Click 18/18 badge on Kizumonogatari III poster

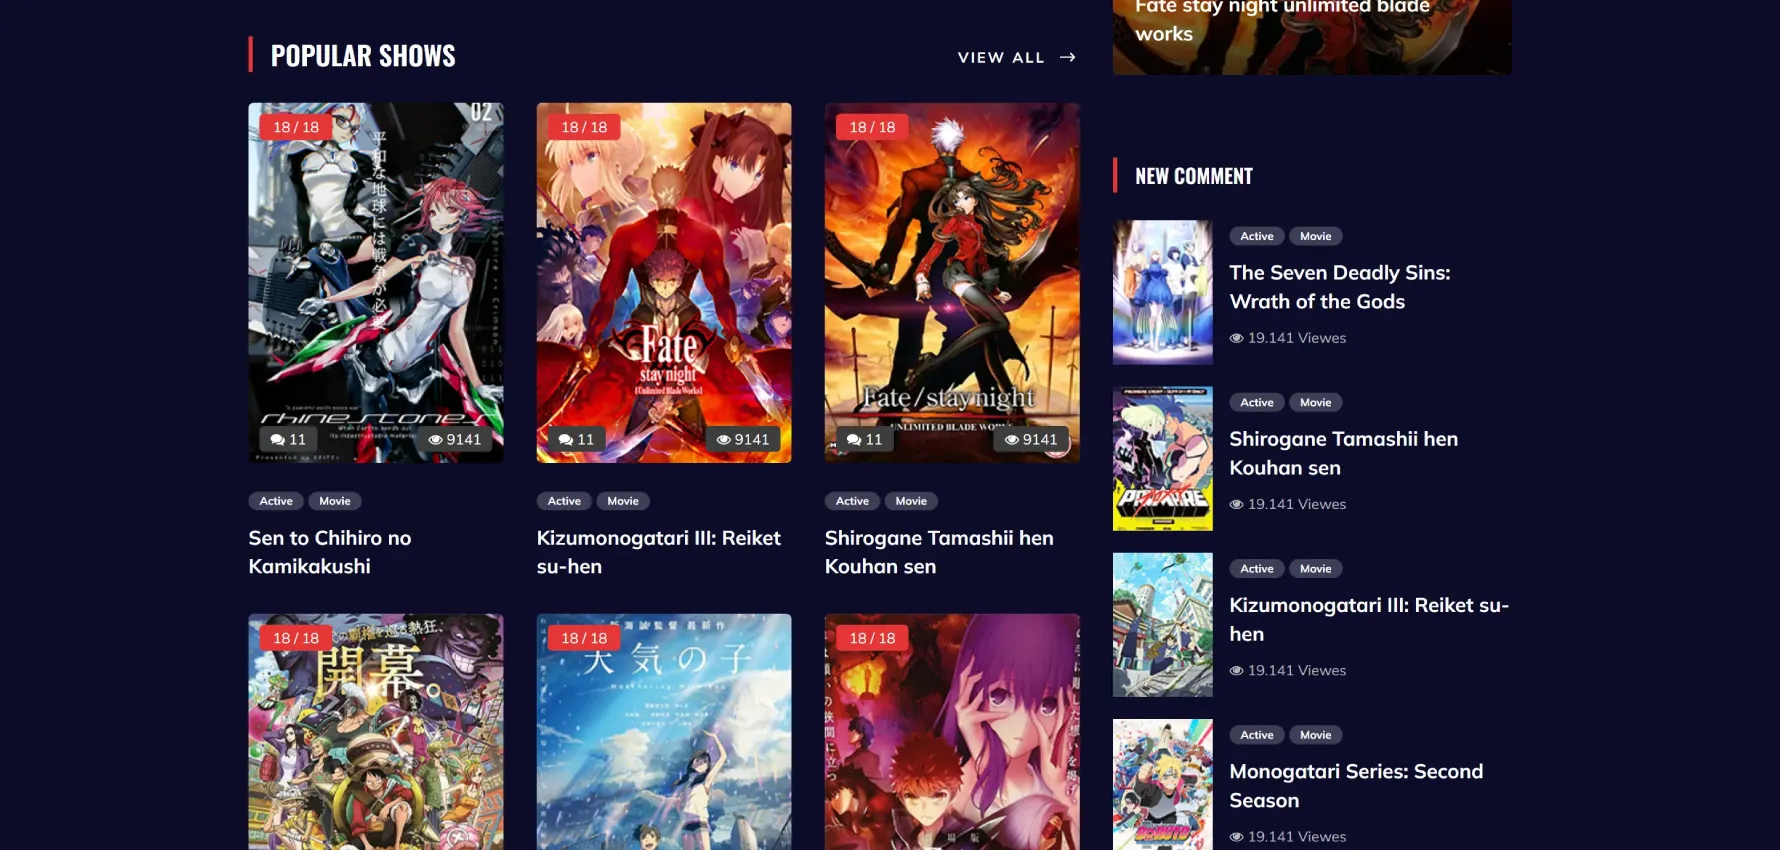[x=584, y=127]
